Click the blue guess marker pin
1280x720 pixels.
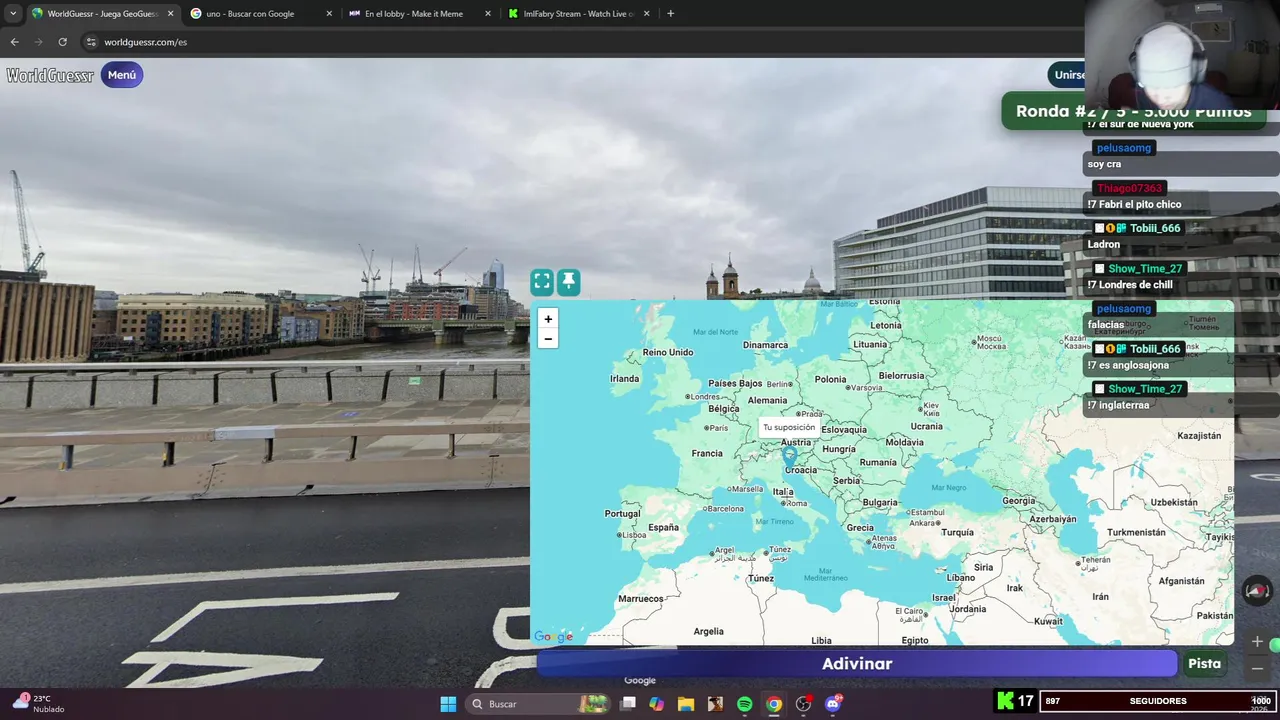click(x=789, y=457)
